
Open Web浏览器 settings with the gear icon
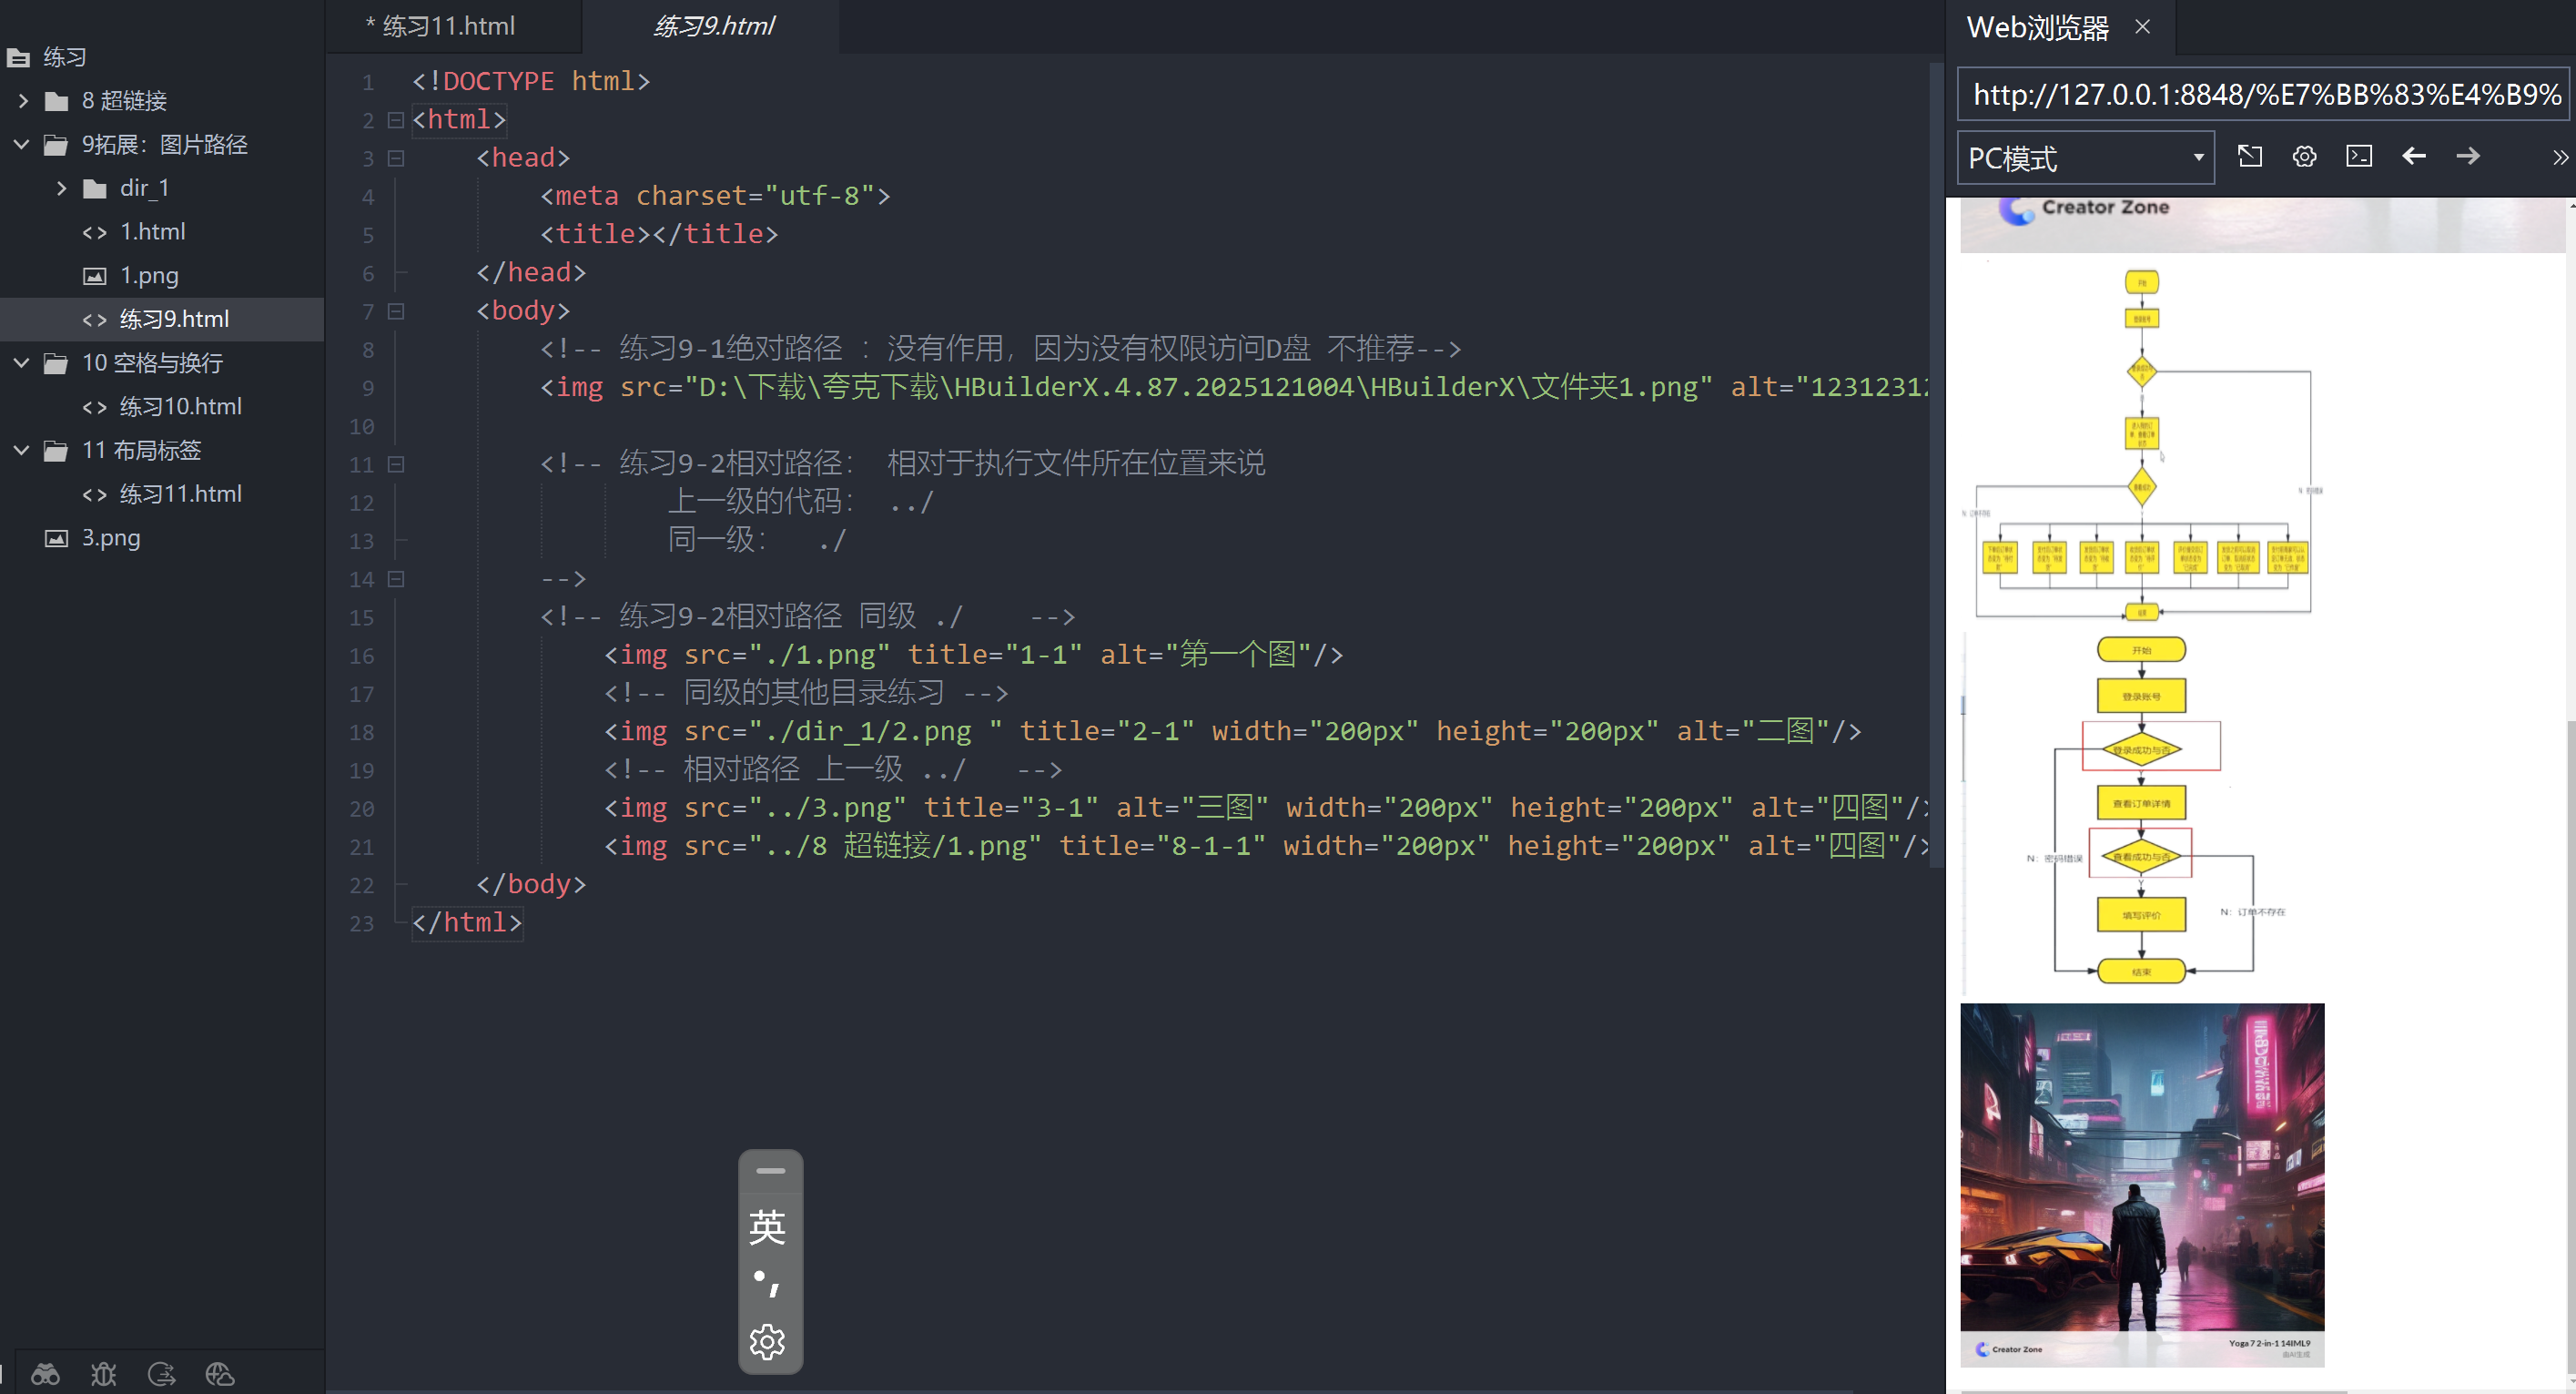coord(2304,156)
